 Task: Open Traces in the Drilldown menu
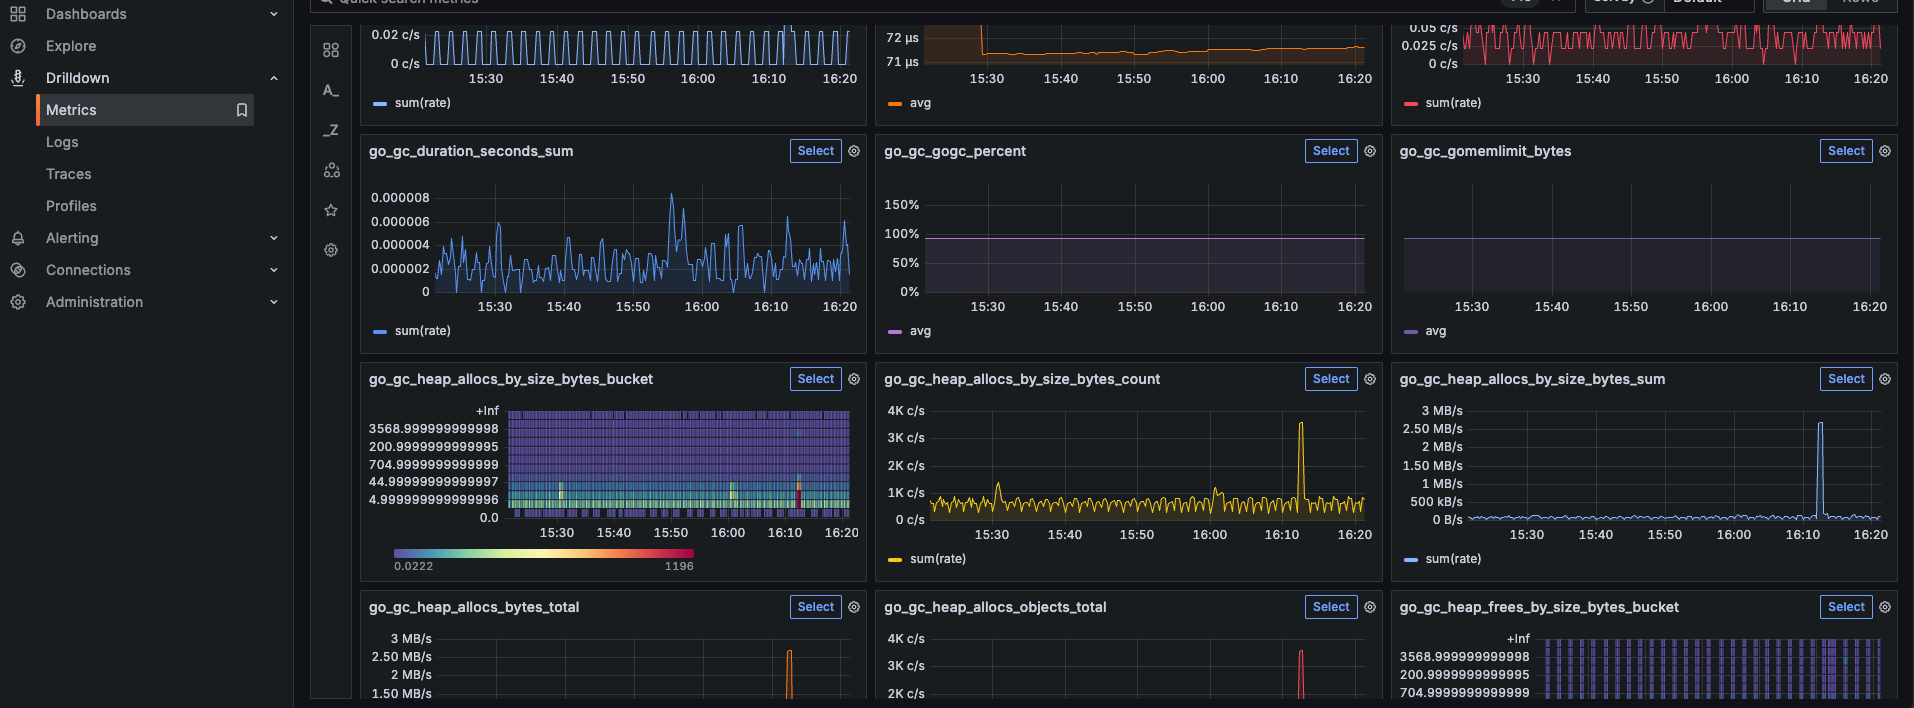69,174
